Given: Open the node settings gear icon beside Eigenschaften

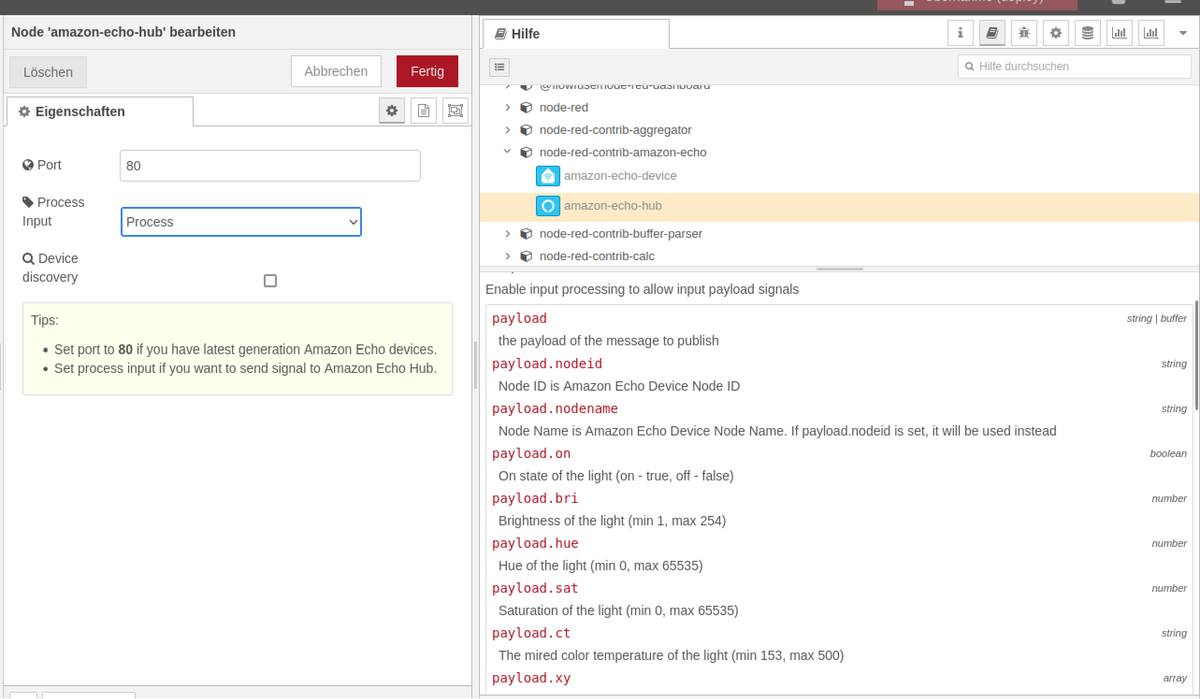Looking at the screenshot, I should pos(392,111).
